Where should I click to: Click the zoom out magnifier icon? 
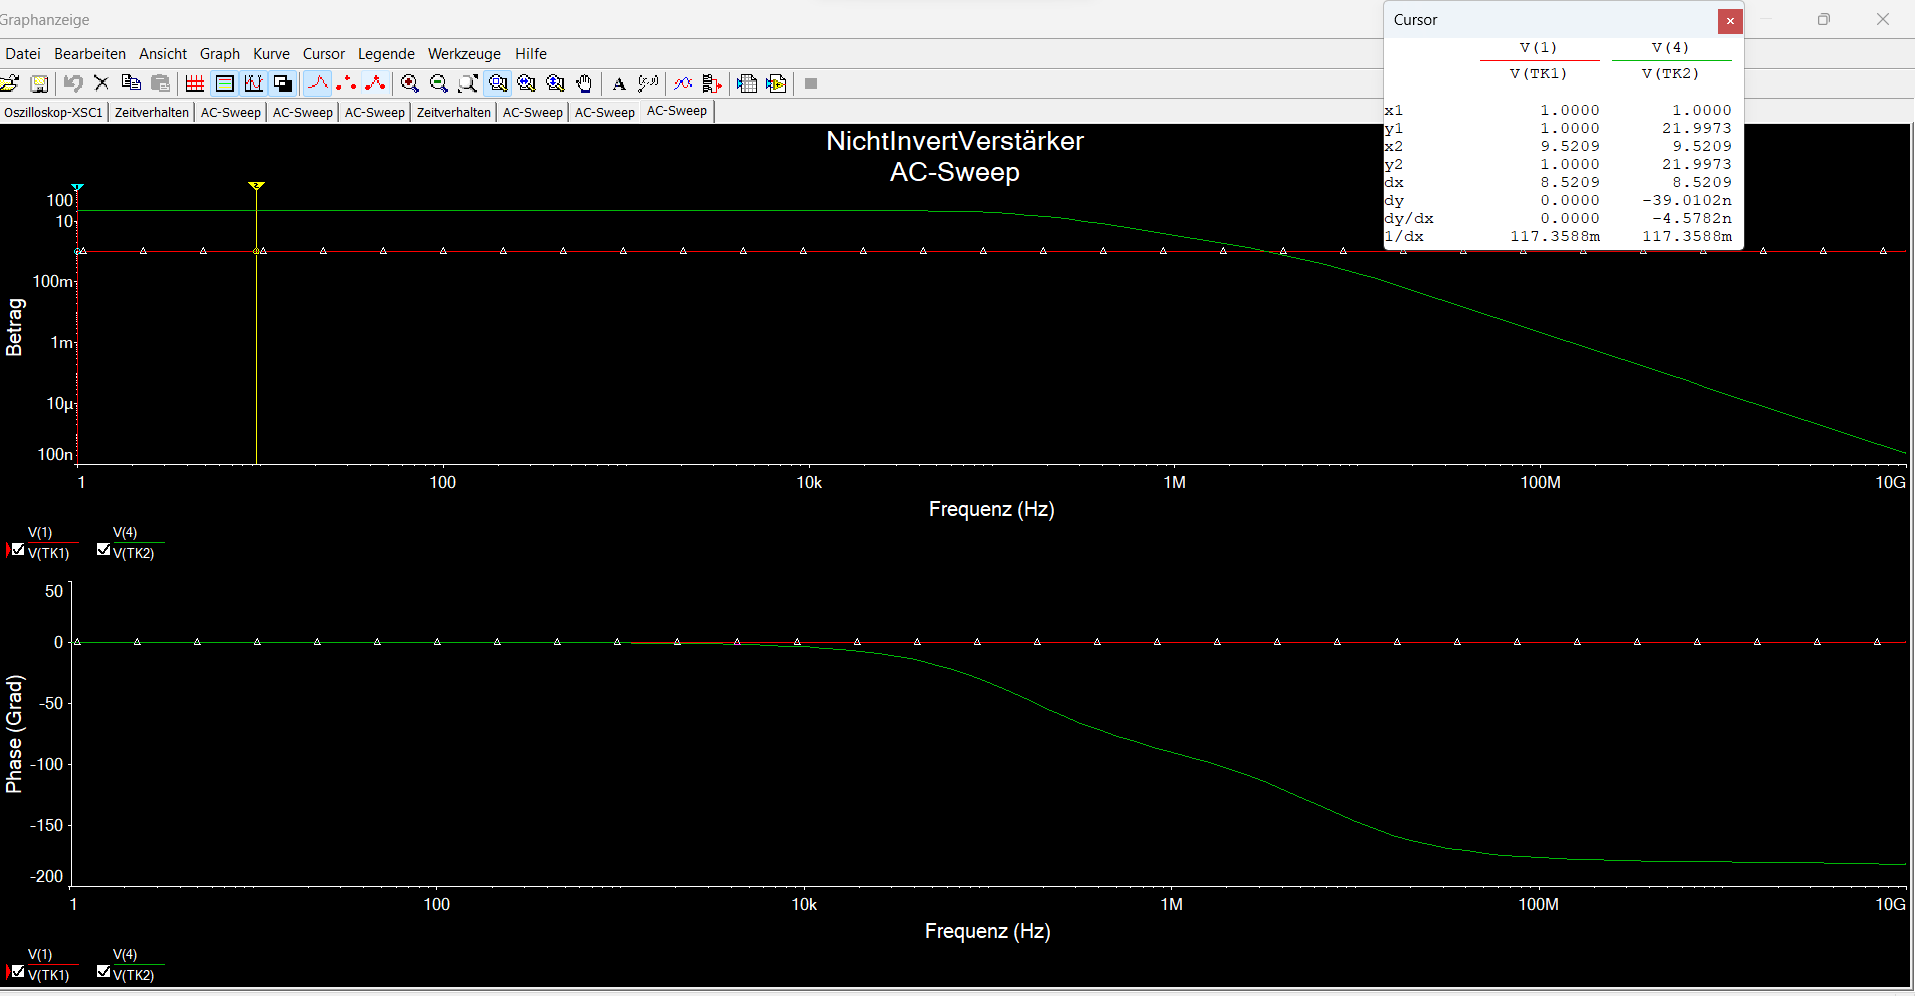(438, 84)
